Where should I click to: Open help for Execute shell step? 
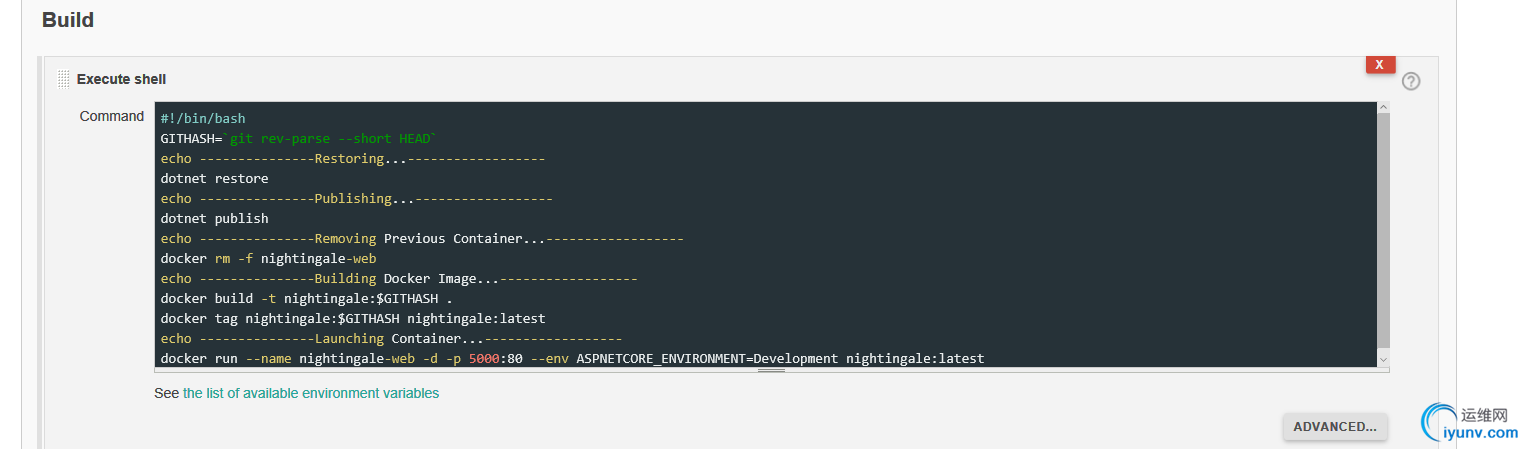coord(1411,81)
